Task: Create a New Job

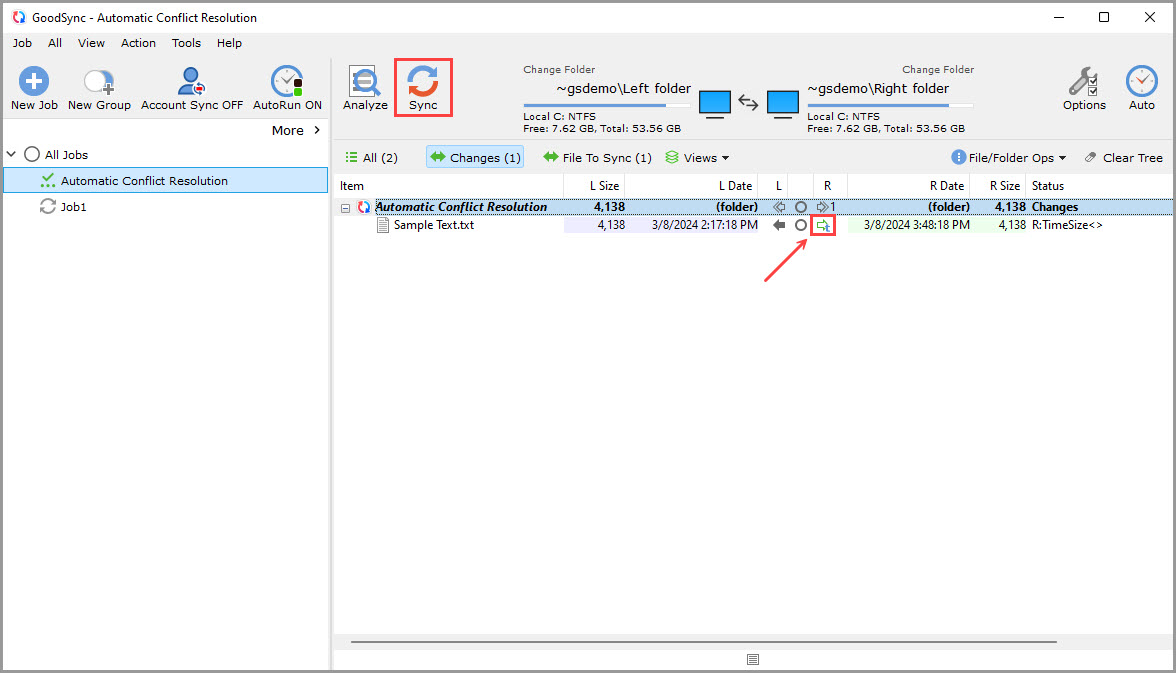Action: pos(34,89)
